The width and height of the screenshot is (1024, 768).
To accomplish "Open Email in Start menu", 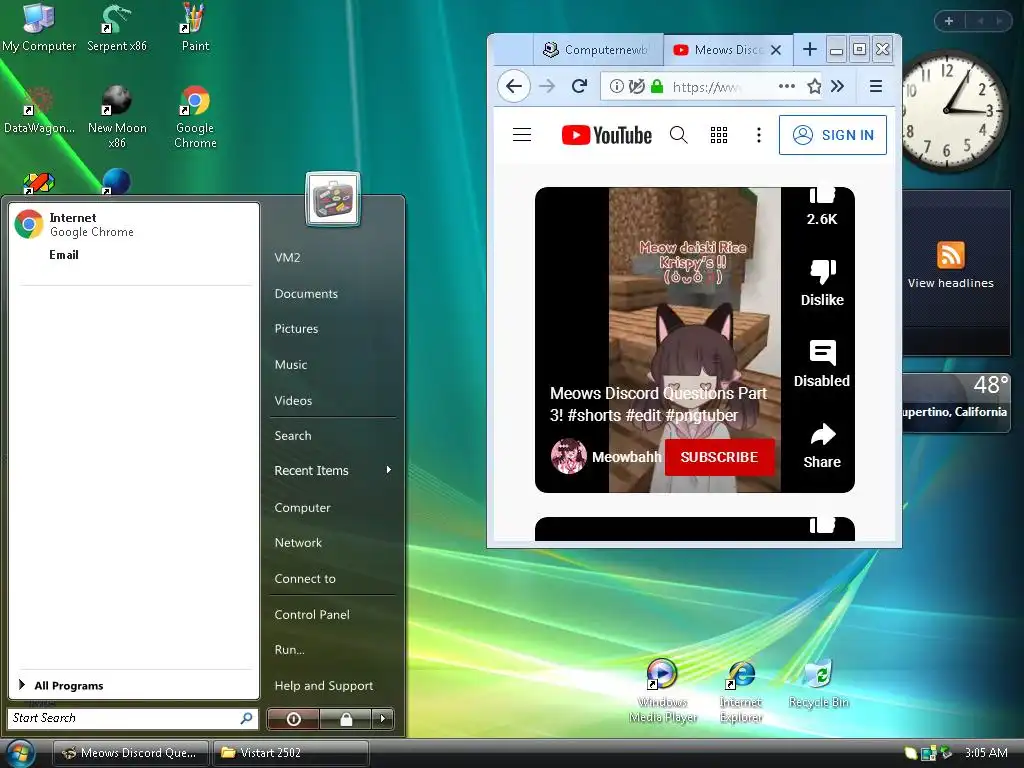I will (x=64, y=255).
